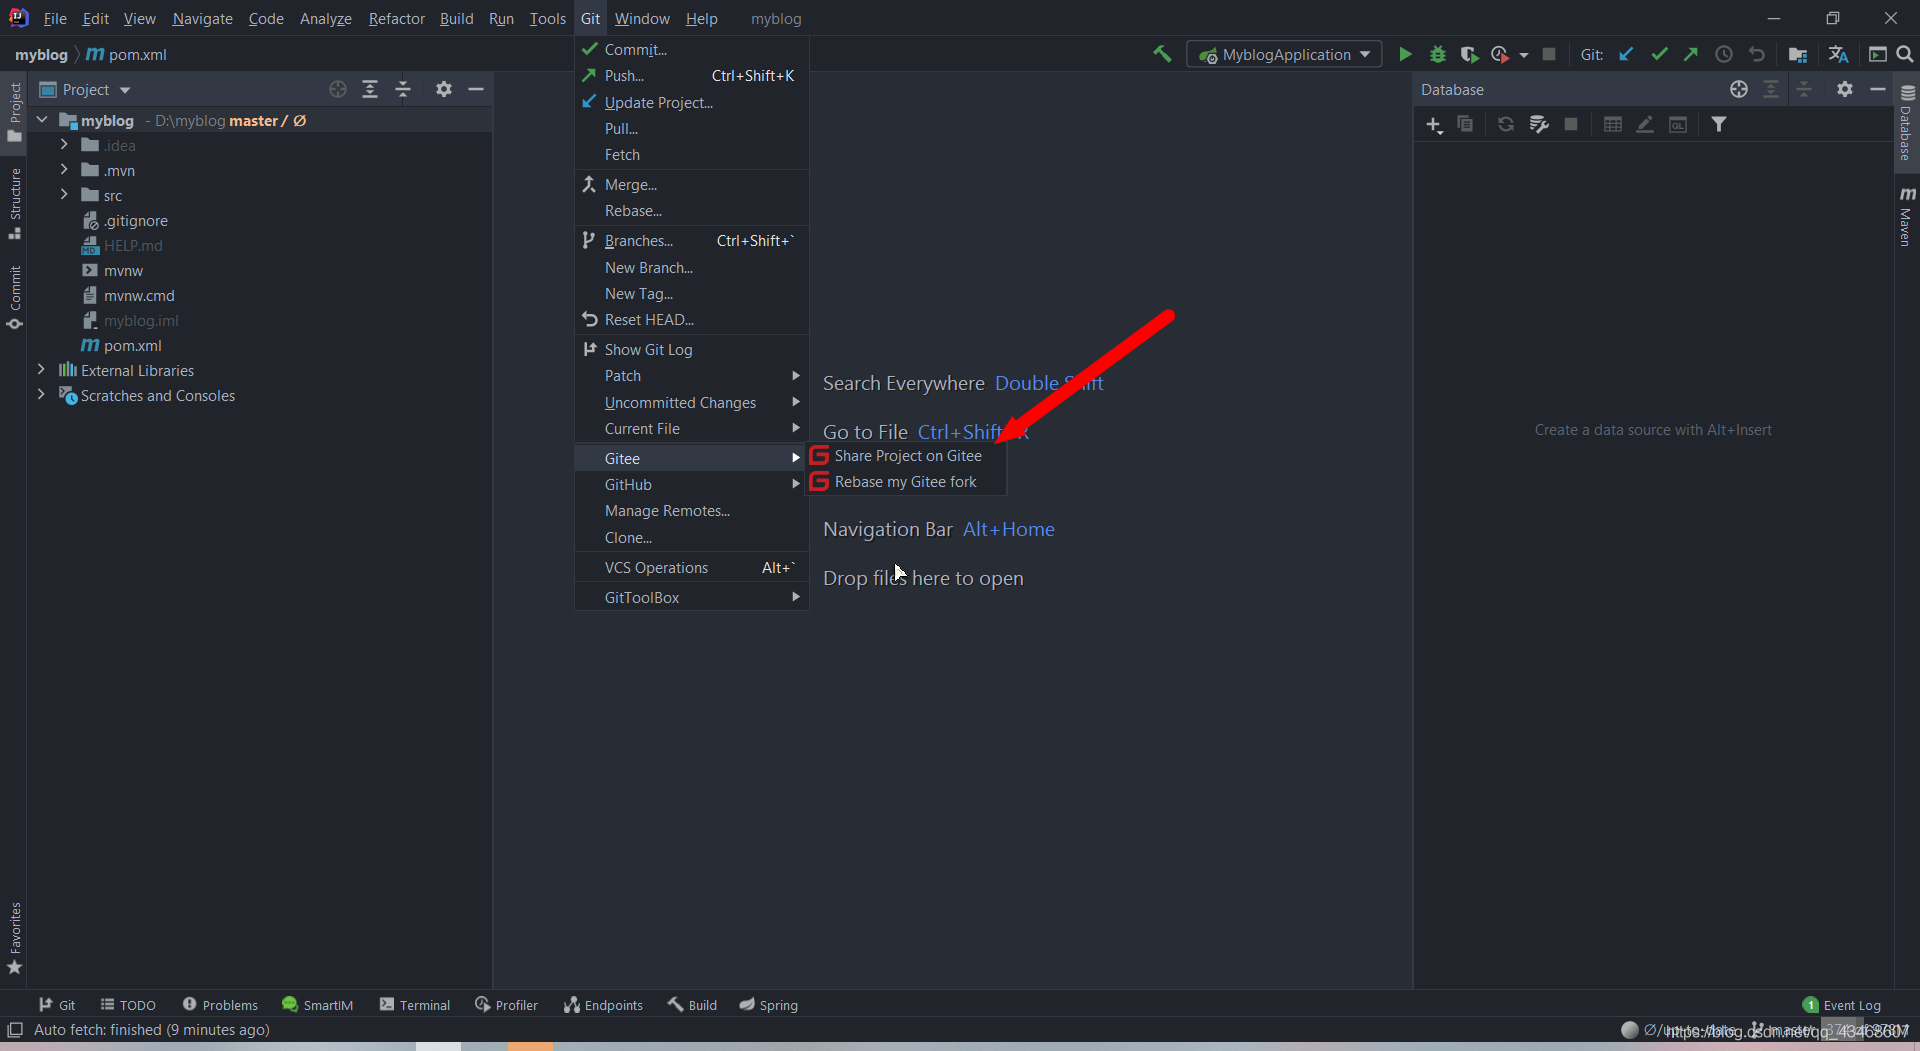This screenshot has width=1920, height=1051.
Task: Start debugging with the bug icon
Action: (x=1438, y=54)
